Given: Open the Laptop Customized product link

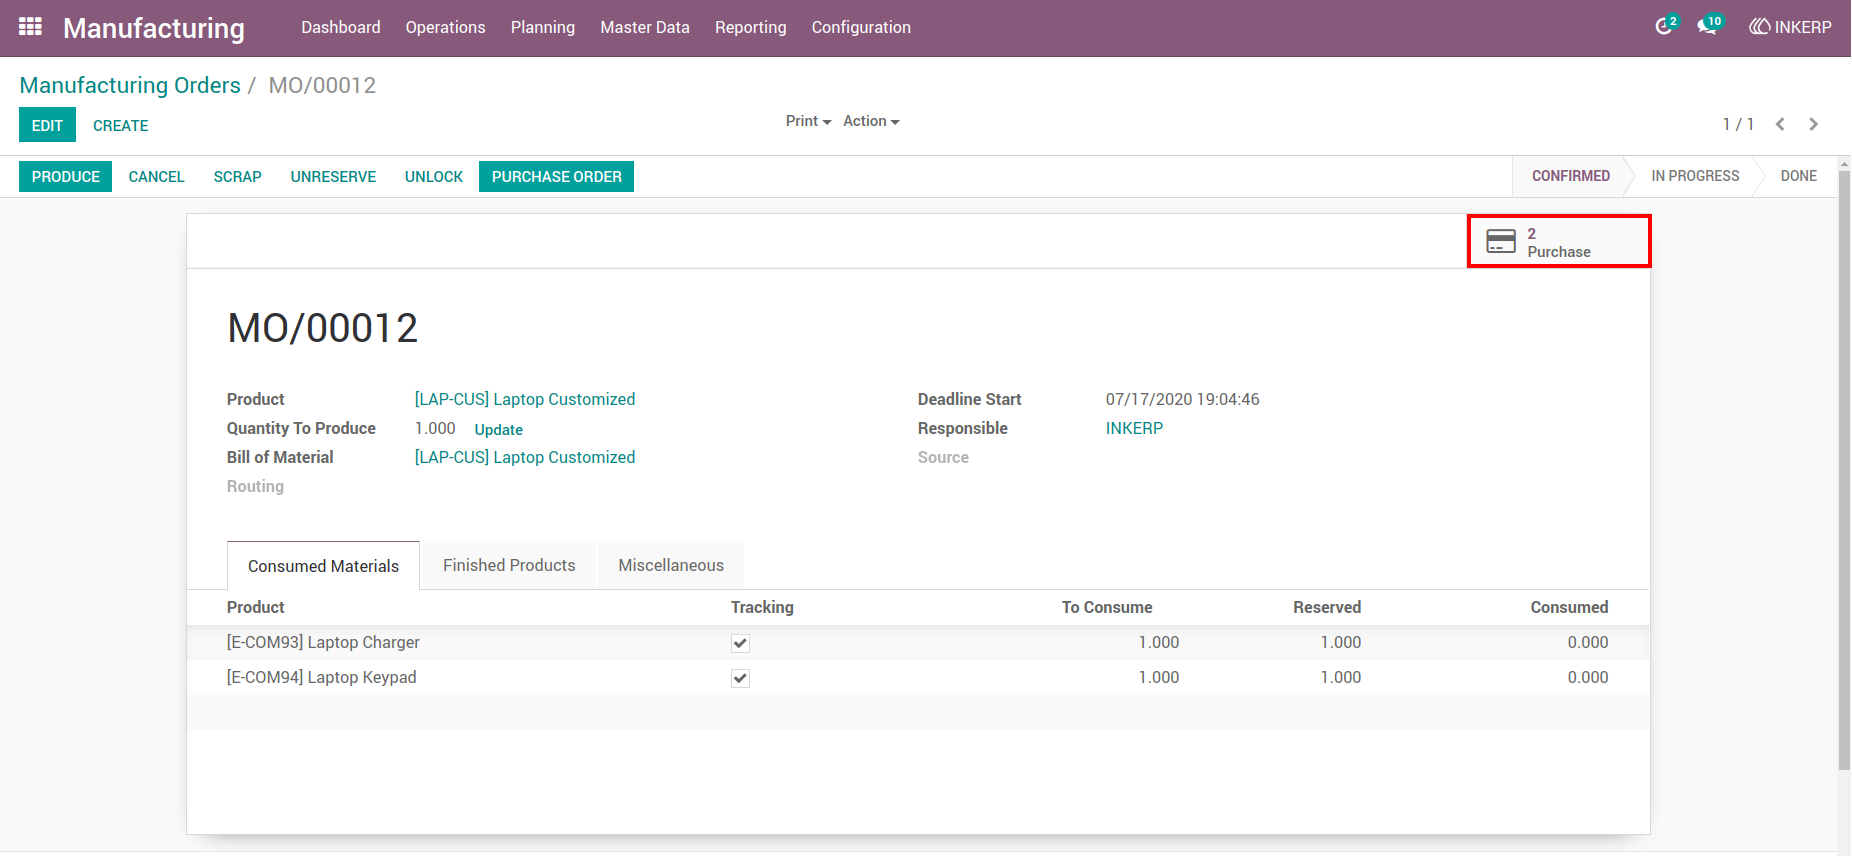Looking at the screenshot, I should [525, 399].
